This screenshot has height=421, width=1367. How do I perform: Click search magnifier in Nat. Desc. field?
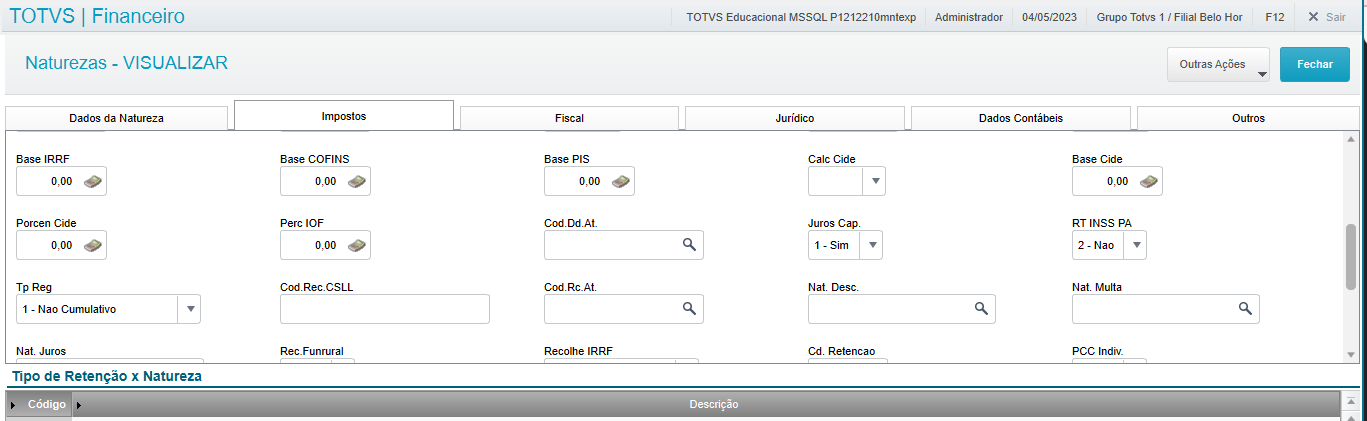pyautogui.click(x=982, y=309)
